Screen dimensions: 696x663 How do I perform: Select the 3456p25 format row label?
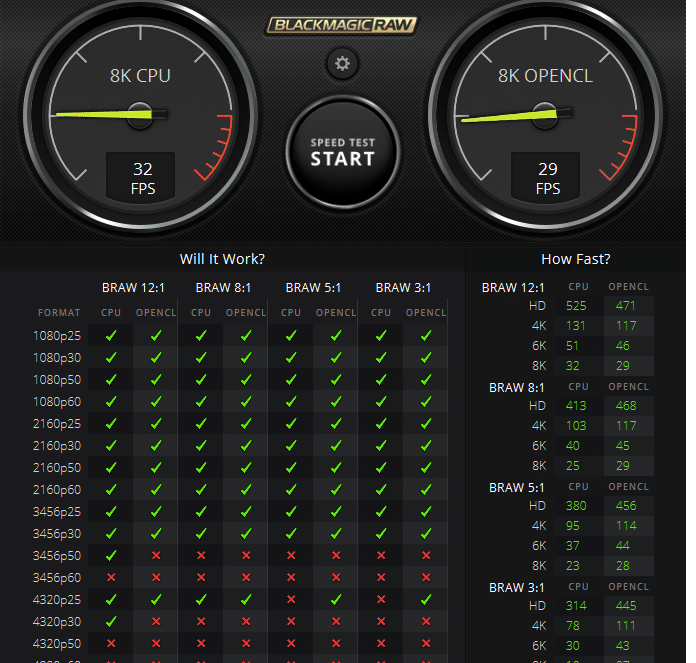(x=57, y=512)
